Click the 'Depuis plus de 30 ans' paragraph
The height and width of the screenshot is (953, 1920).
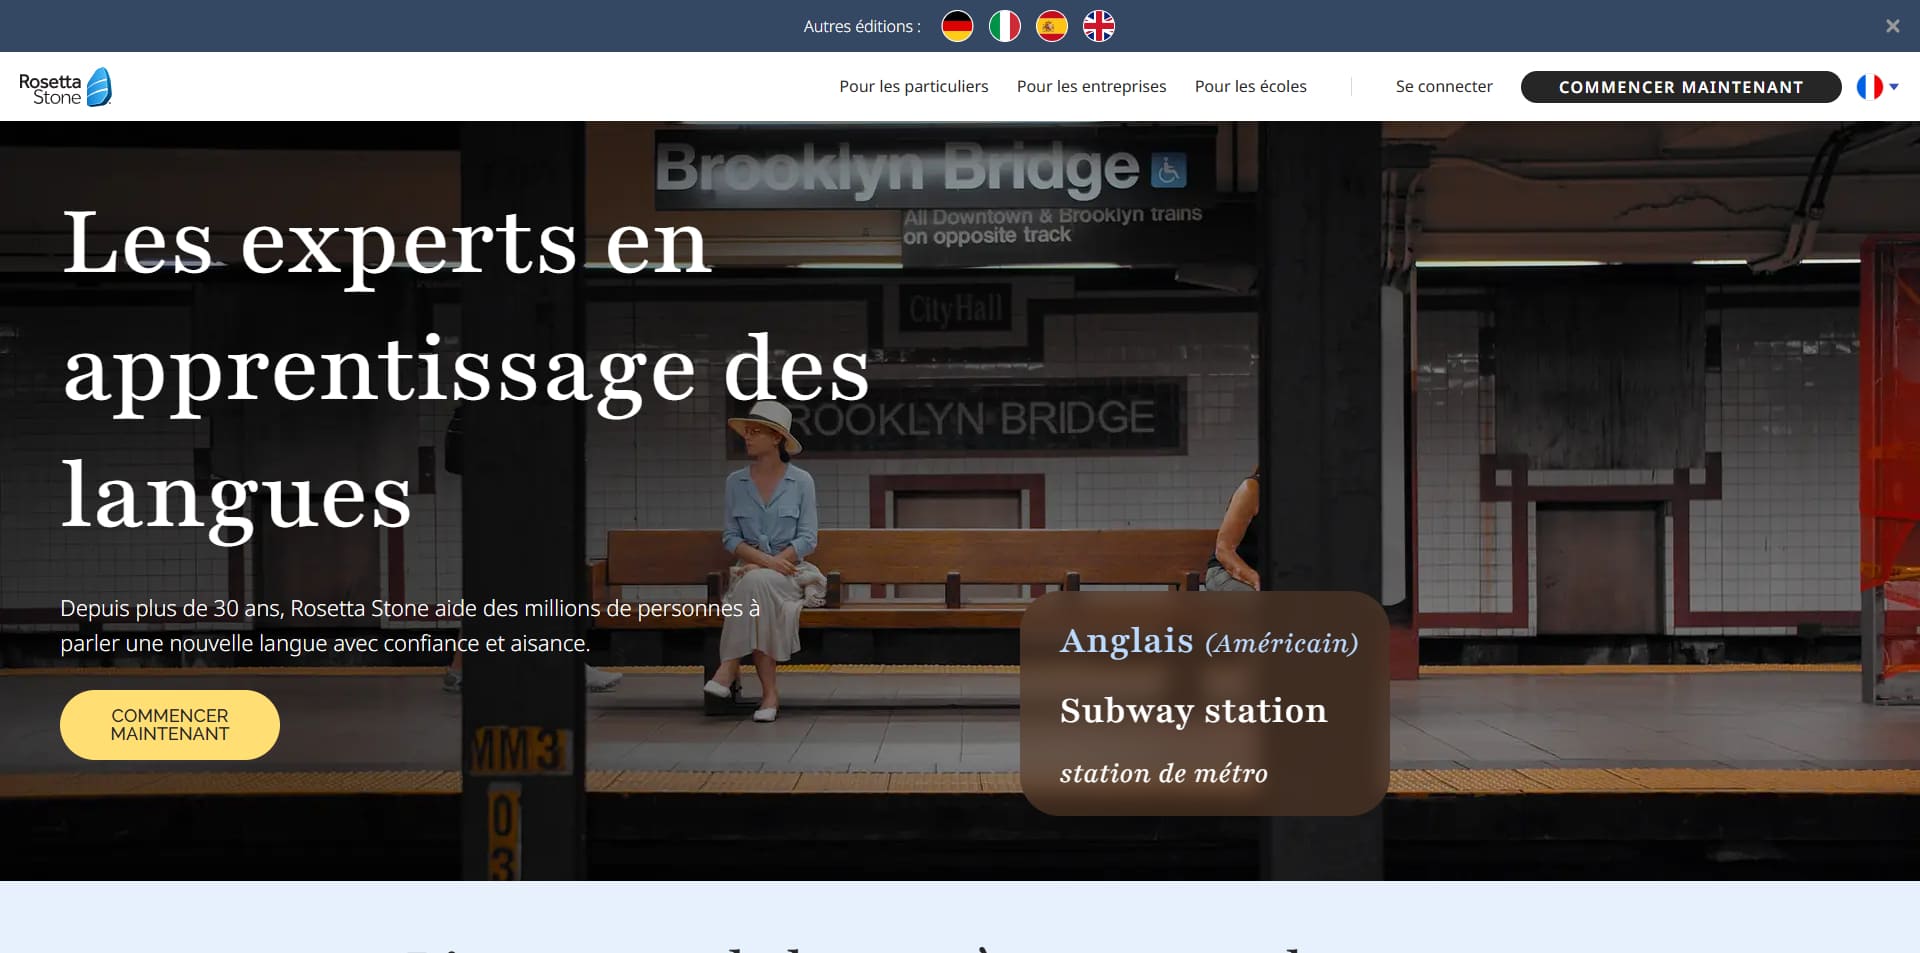coord(410,625)
